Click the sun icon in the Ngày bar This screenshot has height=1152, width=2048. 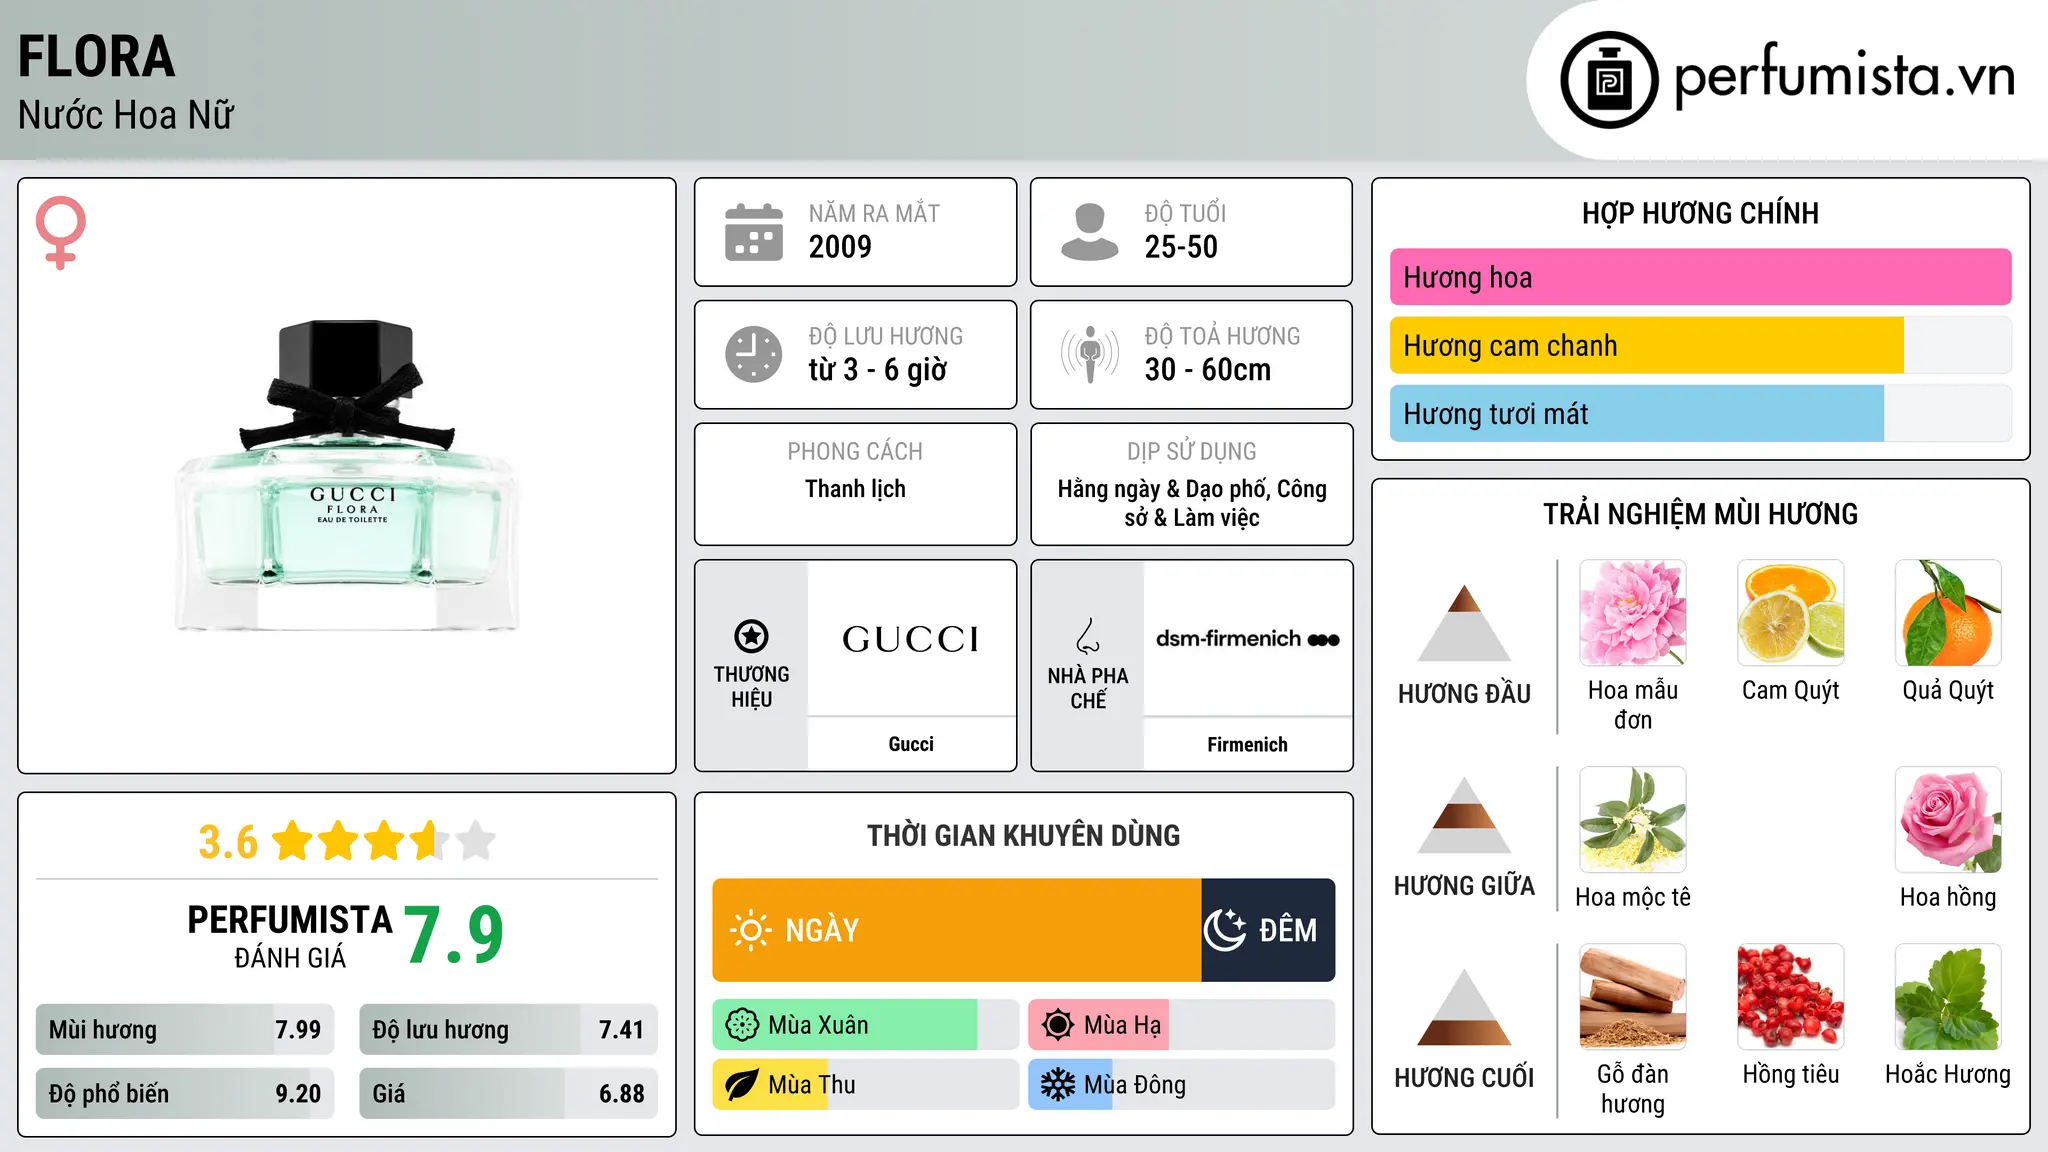750,930
